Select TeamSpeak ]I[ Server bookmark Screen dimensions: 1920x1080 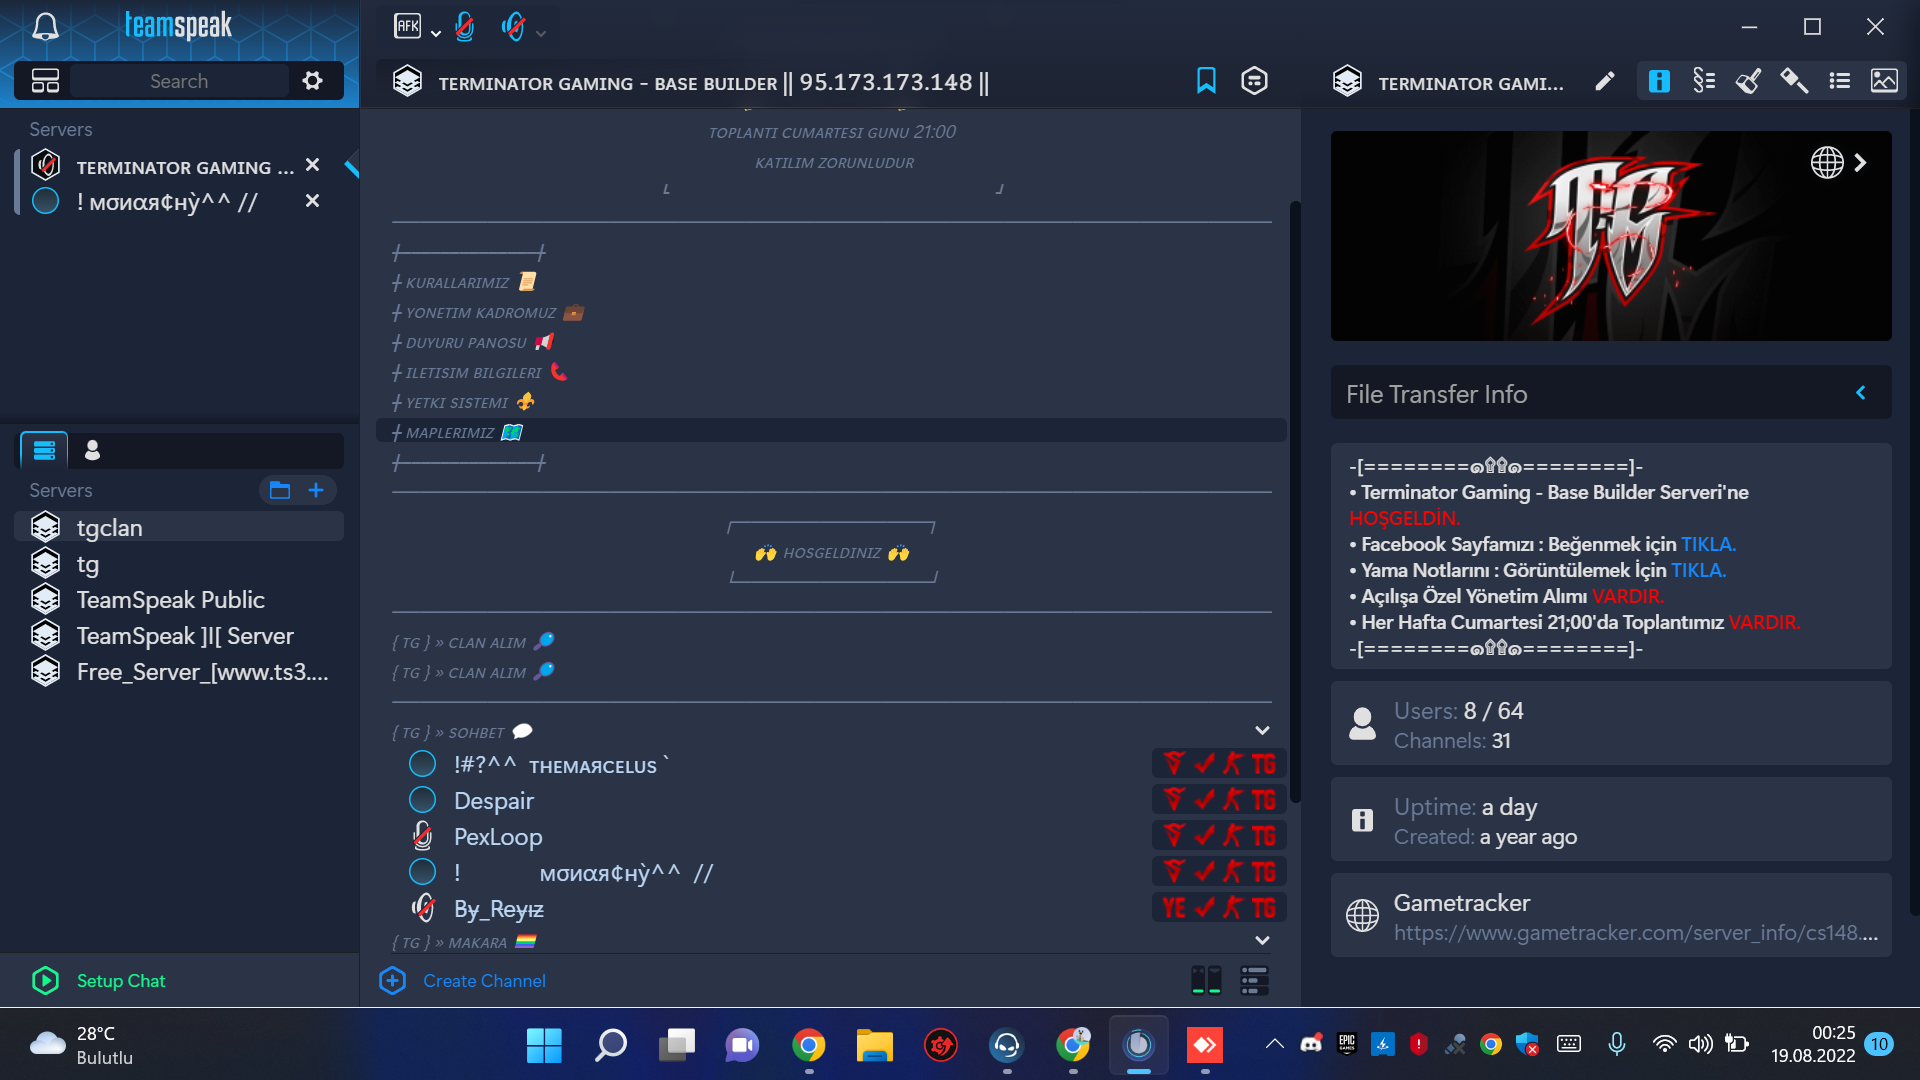pos(179,636)
